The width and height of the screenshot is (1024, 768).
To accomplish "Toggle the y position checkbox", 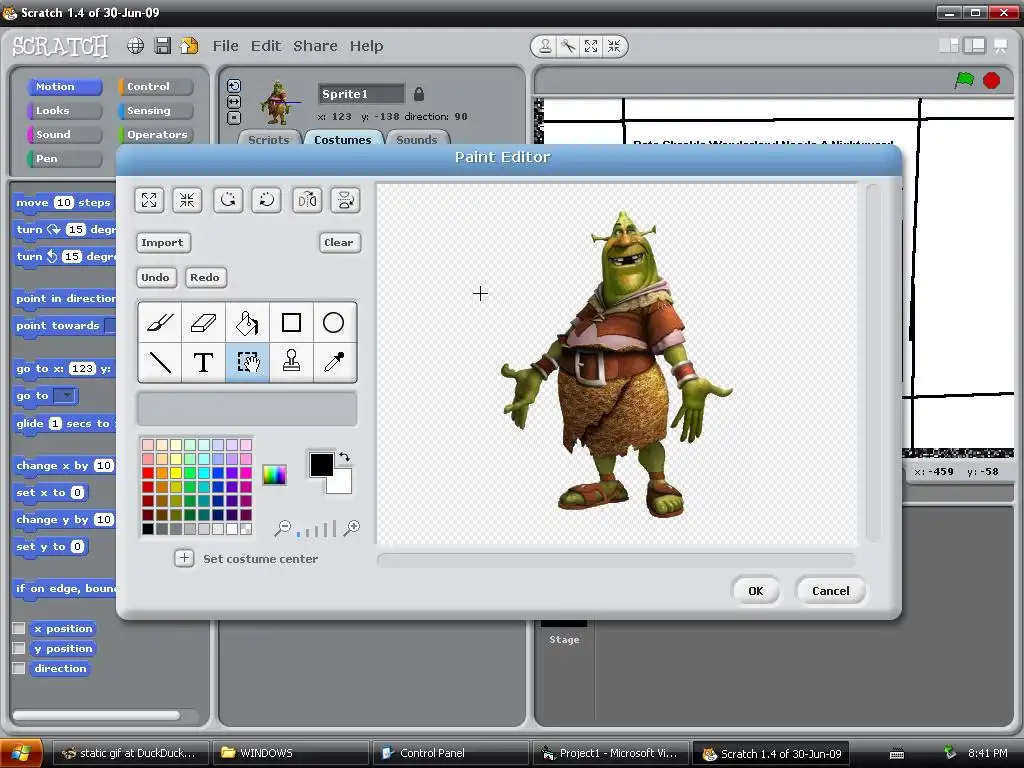I will pyautogui.click(x=19, y=648).
